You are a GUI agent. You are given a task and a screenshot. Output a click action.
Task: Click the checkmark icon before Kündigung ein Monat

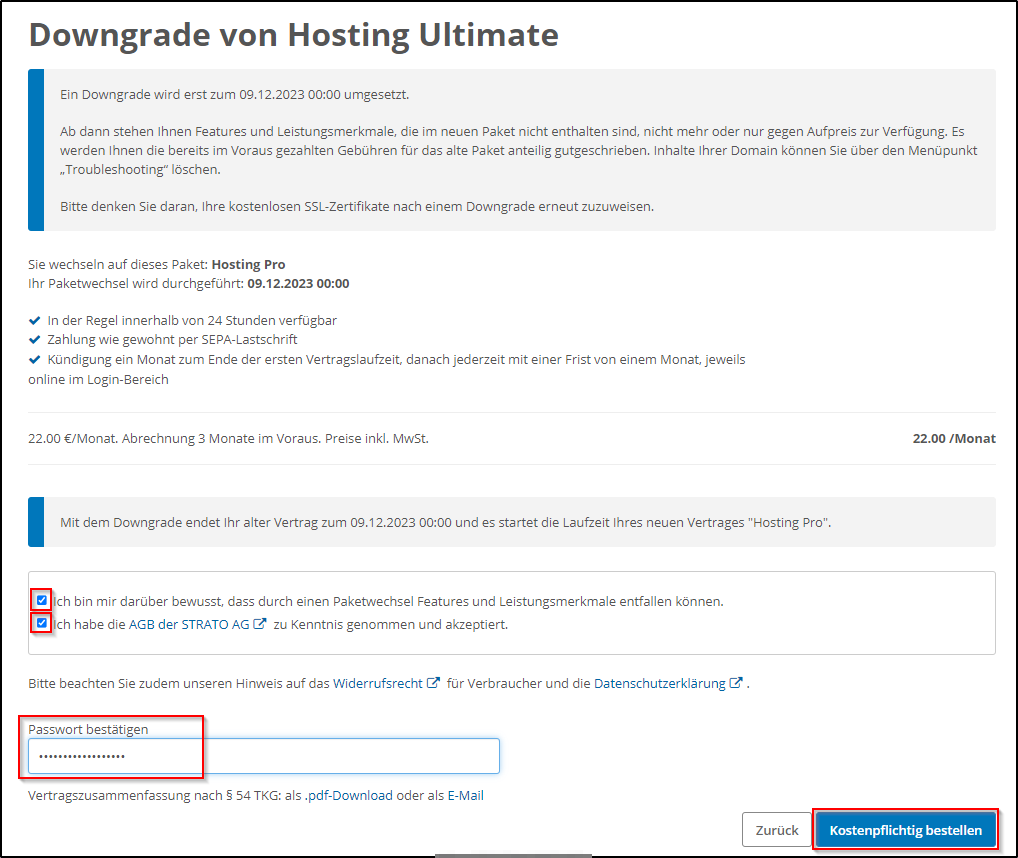pos(35,359)
